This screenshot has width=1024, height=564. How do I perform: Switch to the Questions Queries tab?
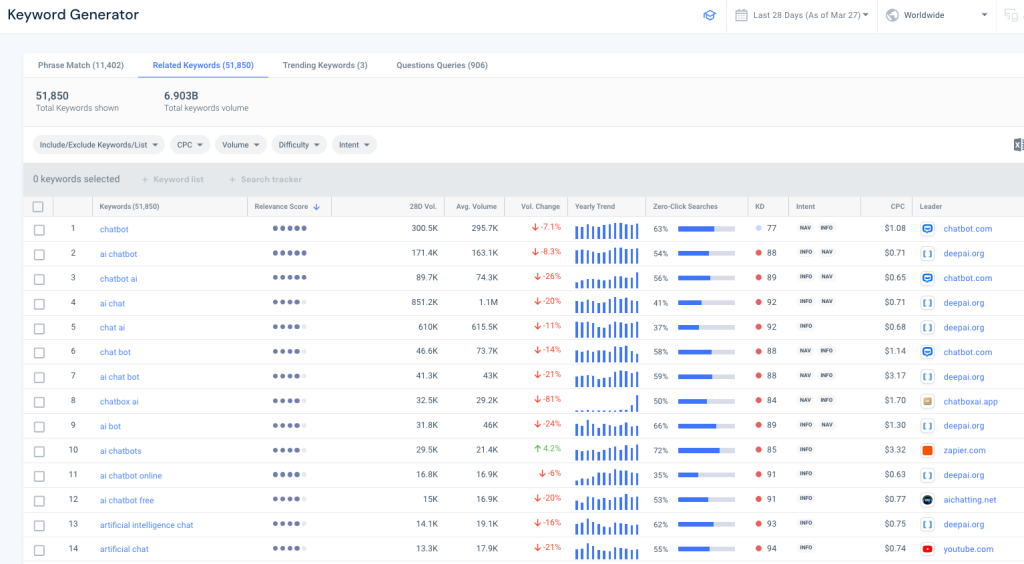point(442,65)
